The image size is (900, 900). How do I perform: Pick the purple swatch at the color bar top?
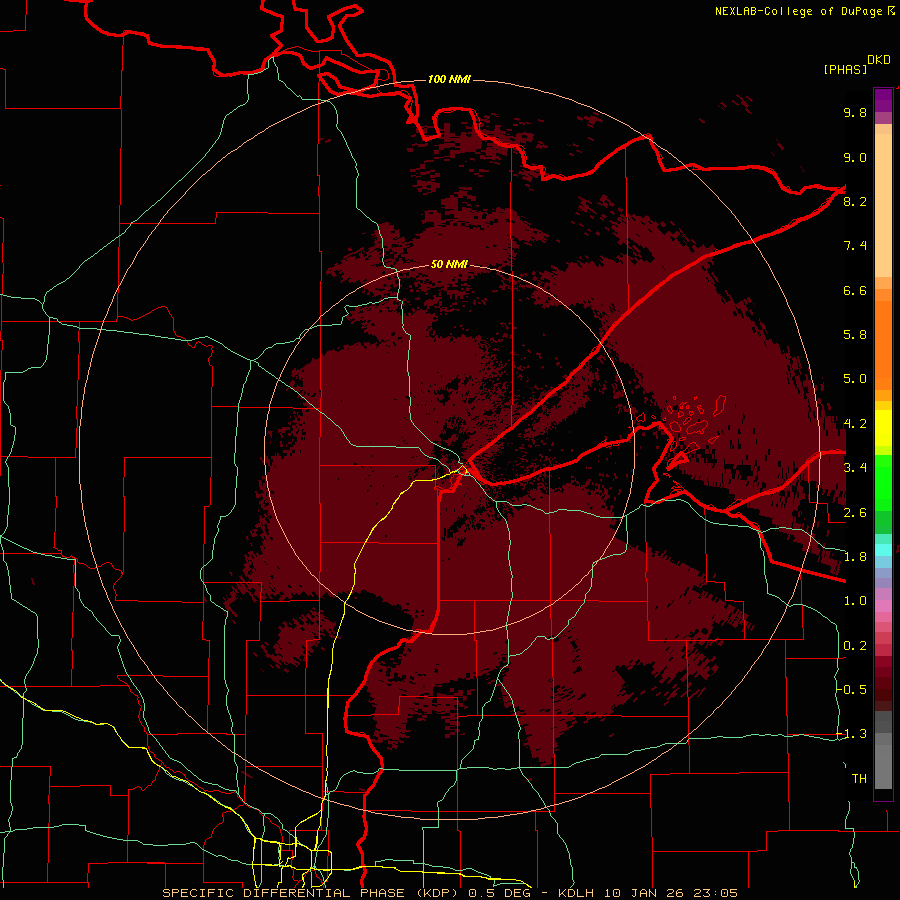[883, 99]
